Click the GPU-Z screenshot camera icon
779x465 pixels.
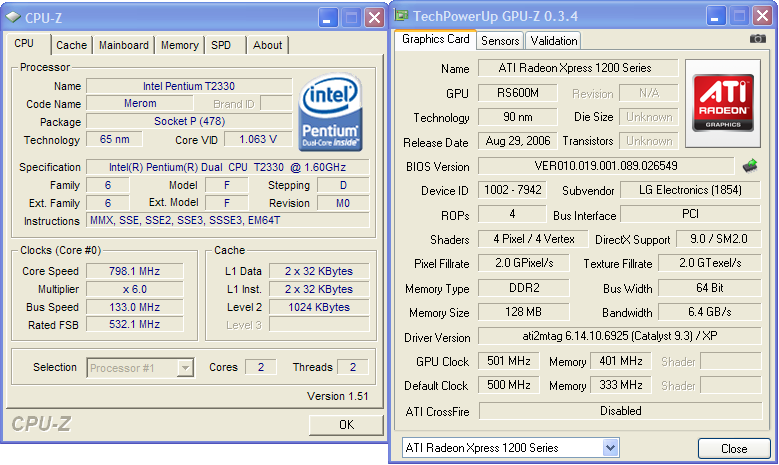click(757, 39)
